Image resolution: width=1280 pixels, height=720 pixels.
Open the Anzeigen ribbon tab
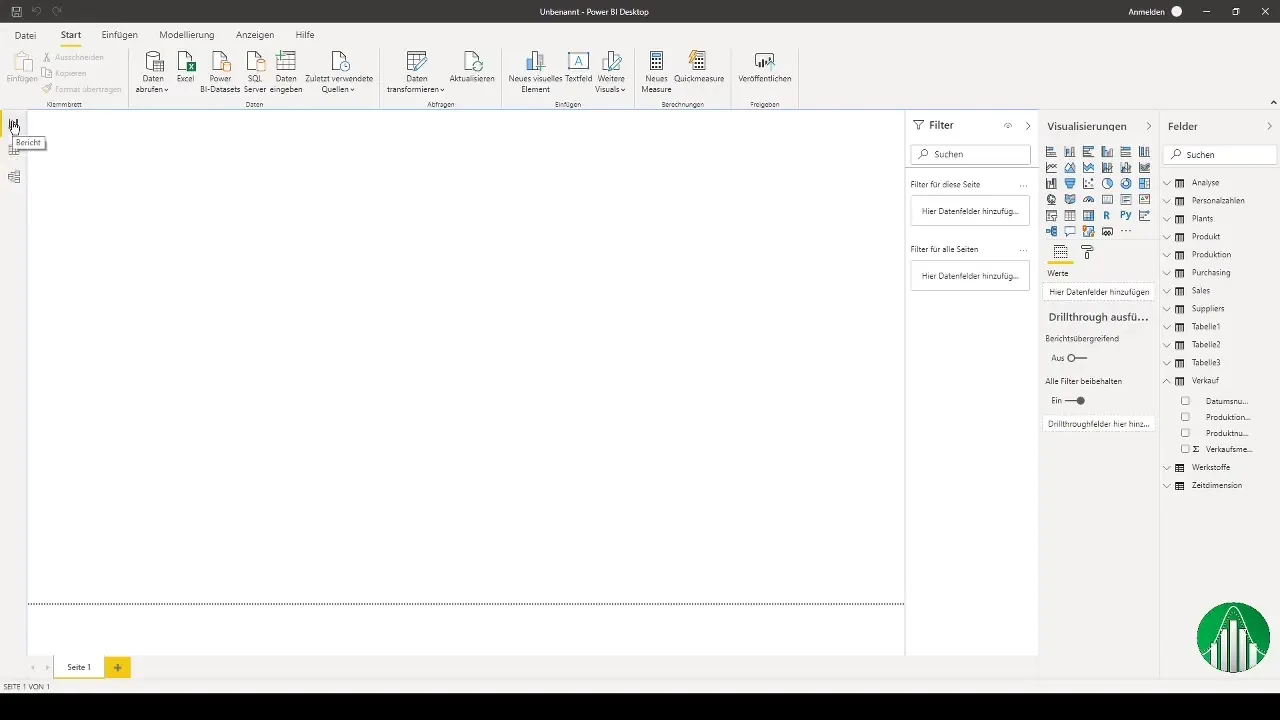coord(255,35)
